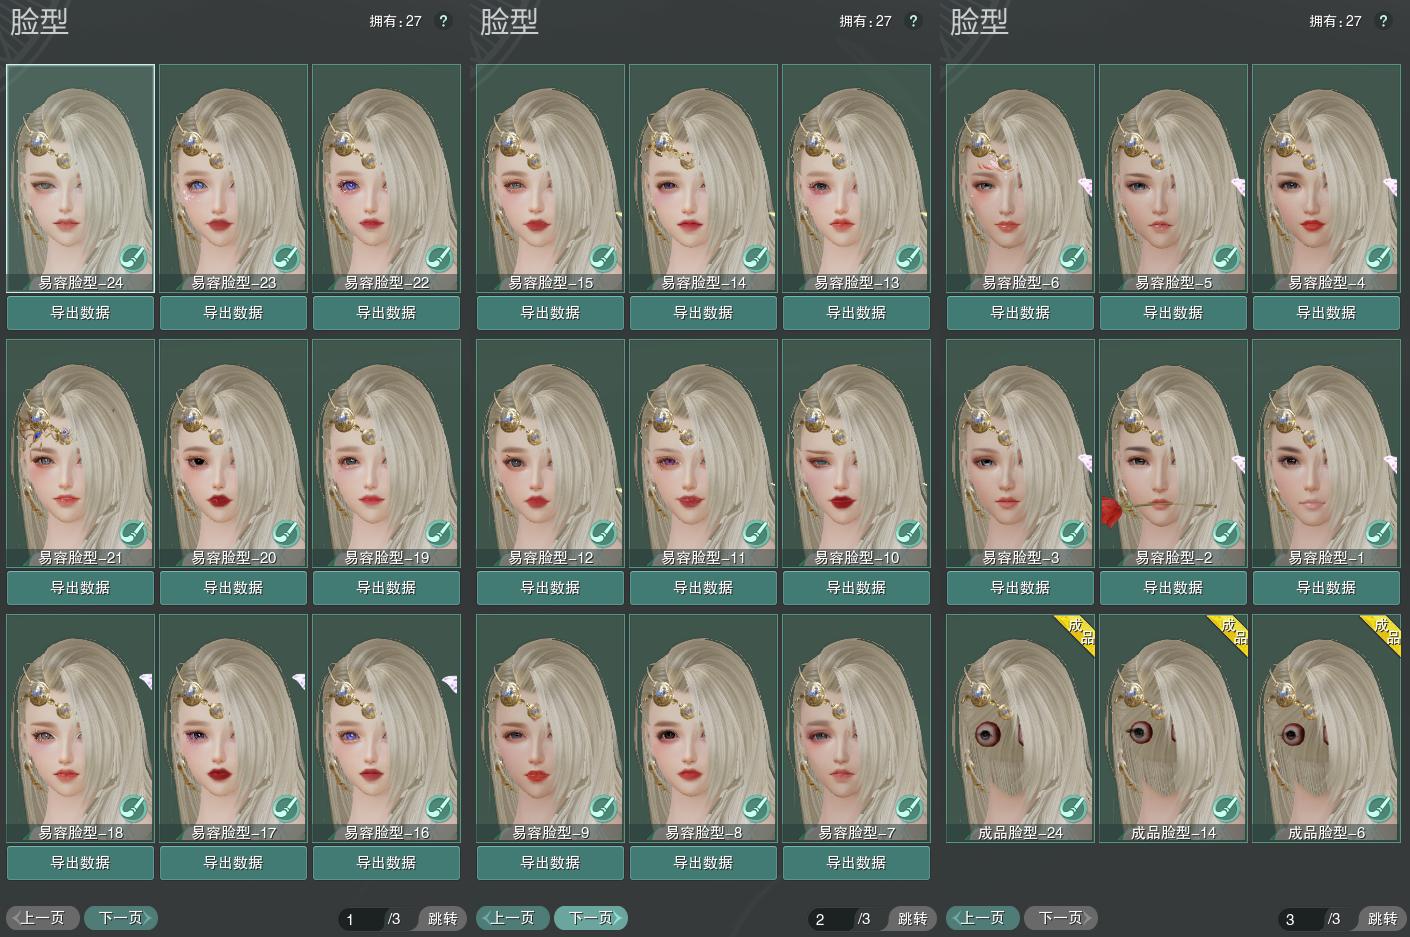
Task: Click brush edit icon on 易容脸型-21
Action: click(133, 534)
